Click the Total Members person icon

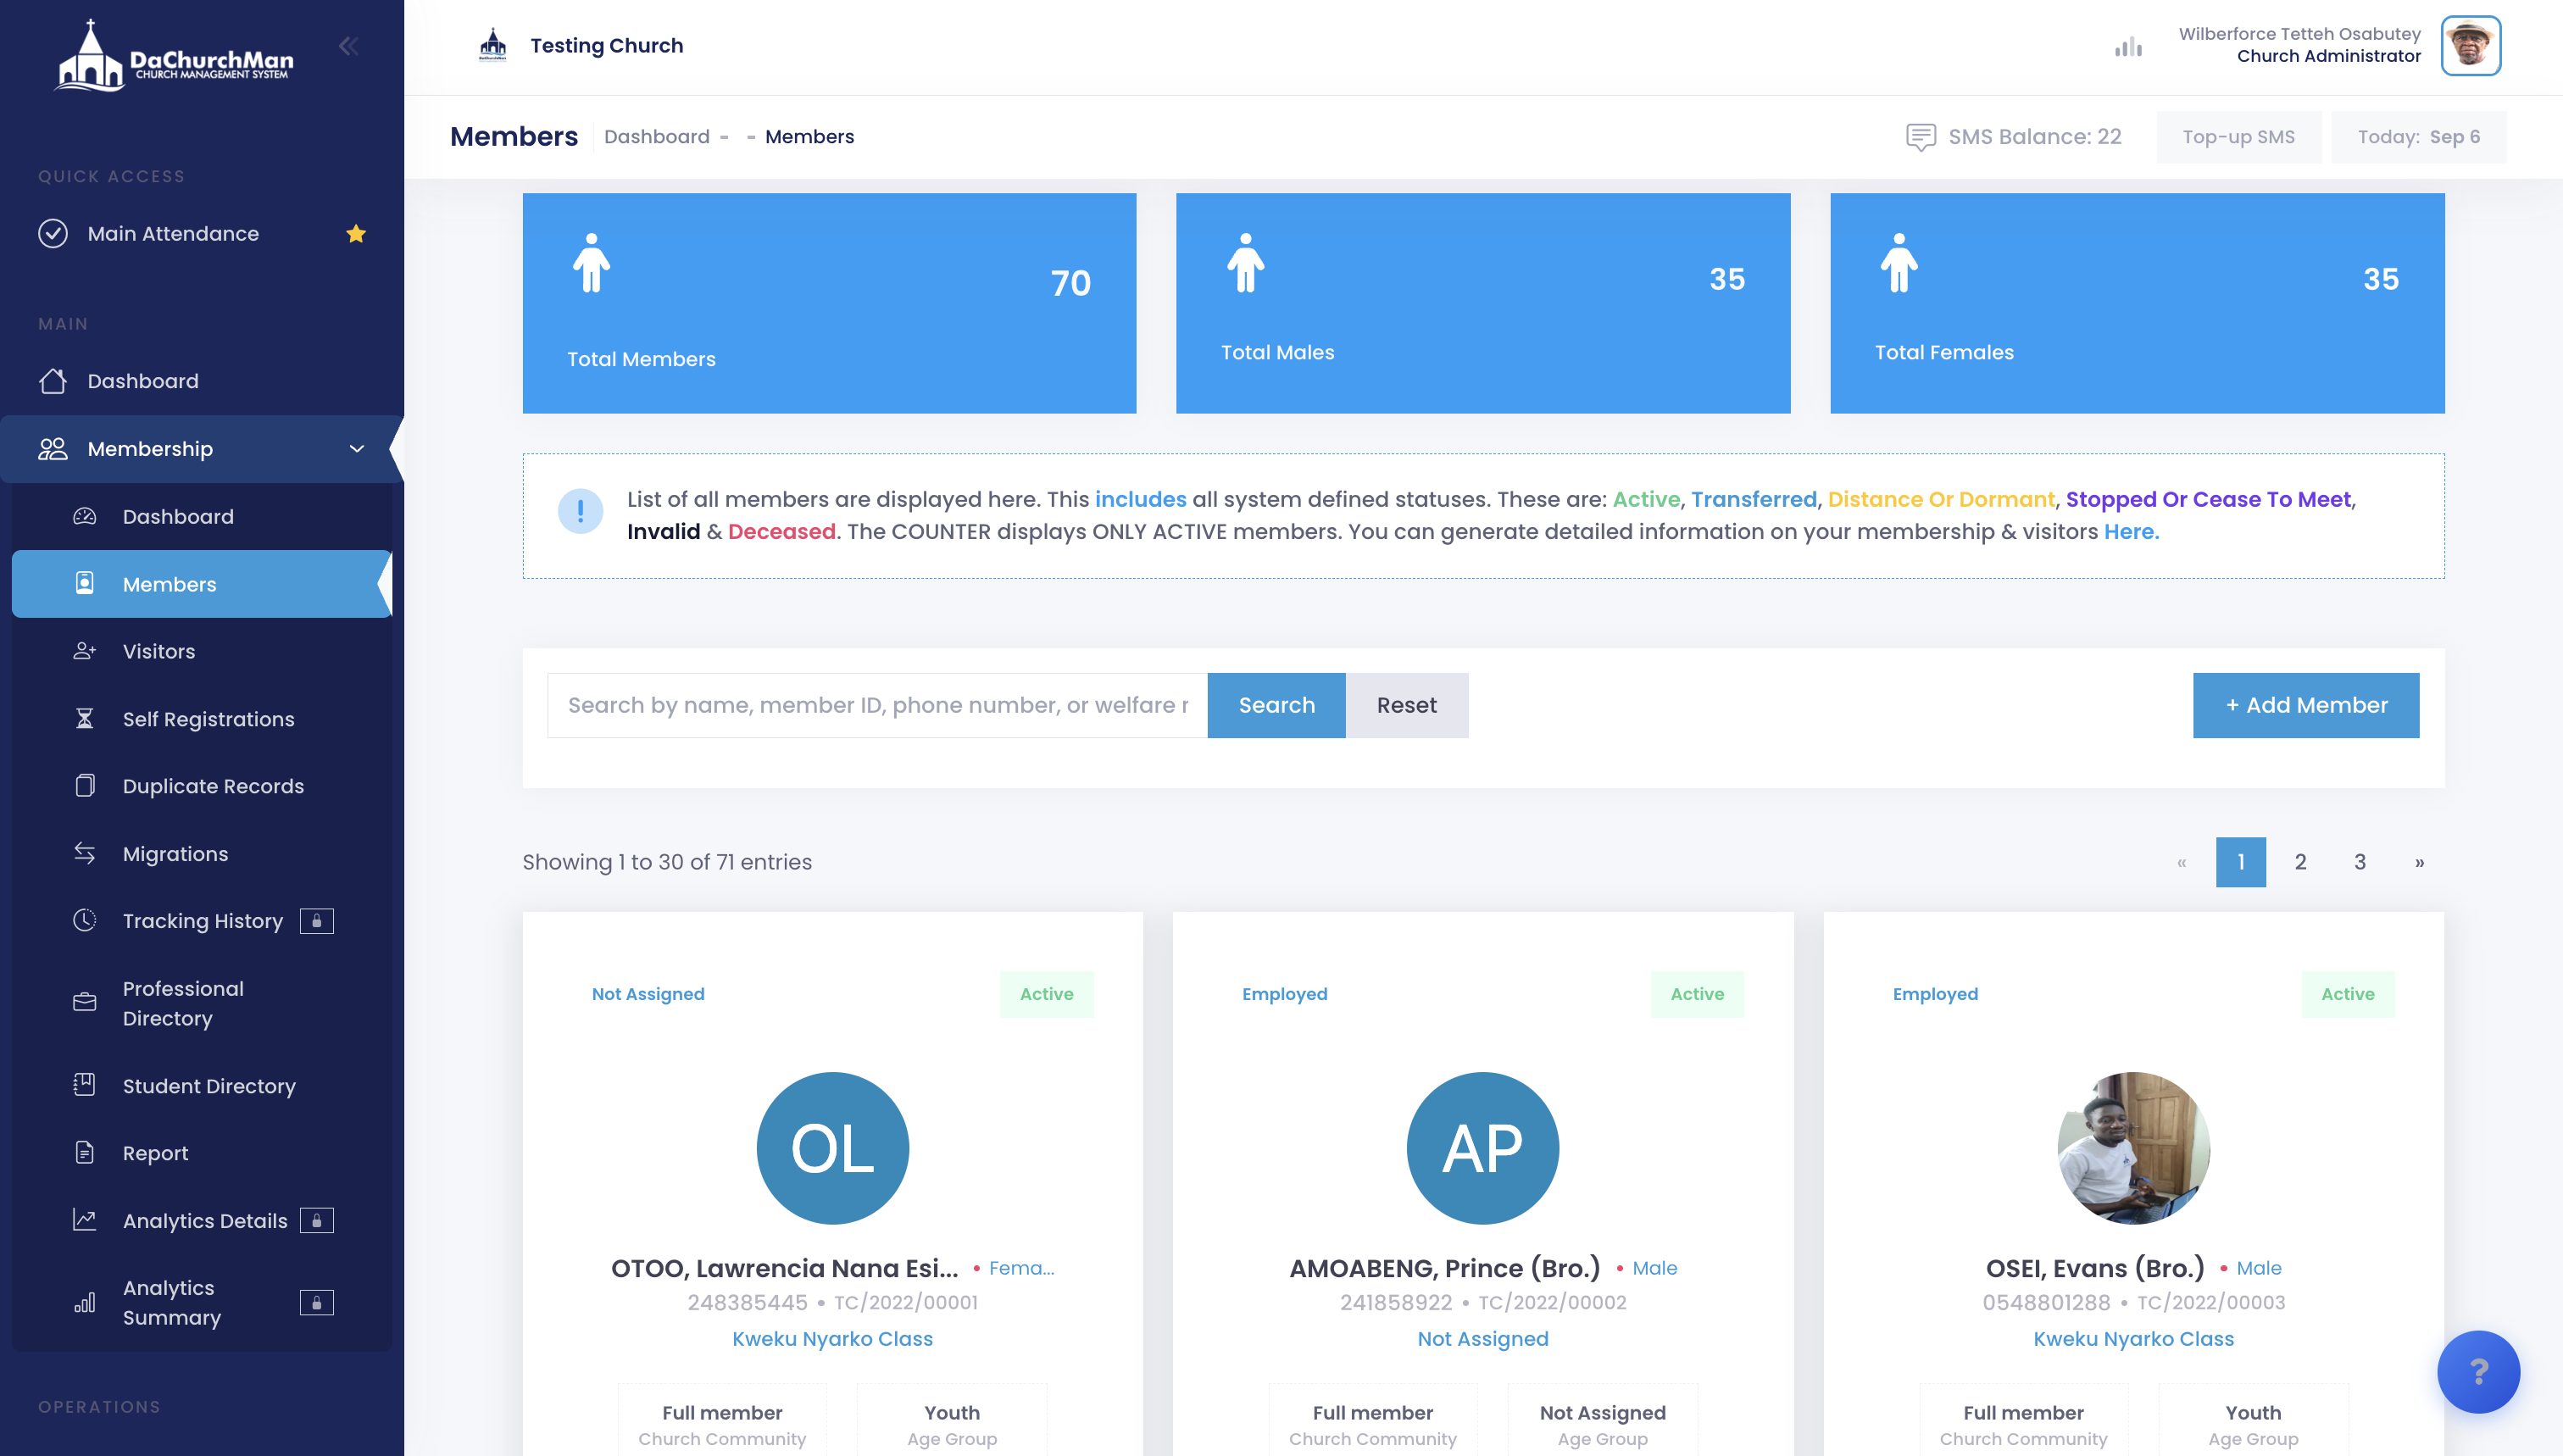[x=591, y=263]
